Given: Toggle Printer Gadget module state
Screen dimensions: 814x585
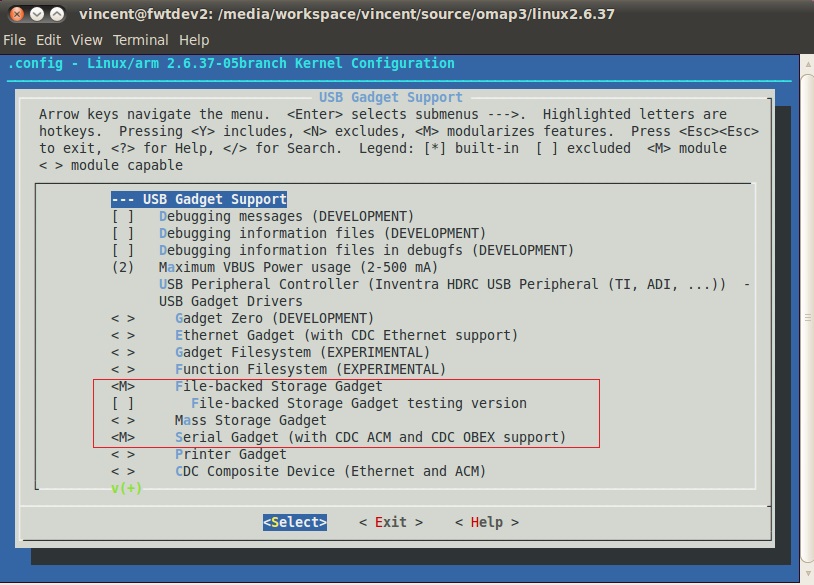Looking at the screenshot, I should [x=123, y=455].
